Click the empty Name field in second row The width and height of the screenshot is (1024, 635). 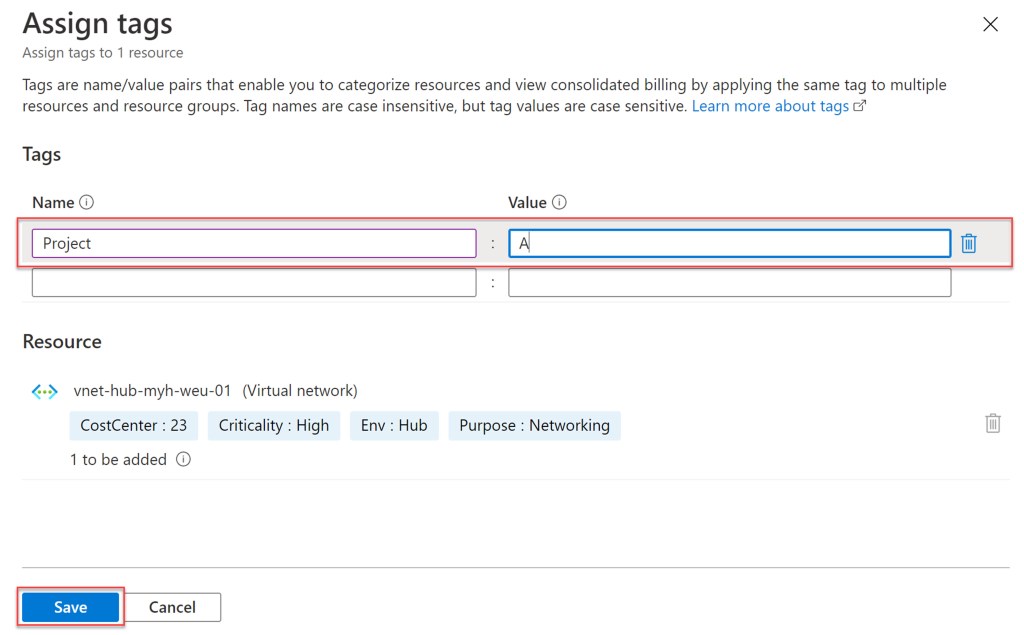pyautogui.click(x=254, y=283)
